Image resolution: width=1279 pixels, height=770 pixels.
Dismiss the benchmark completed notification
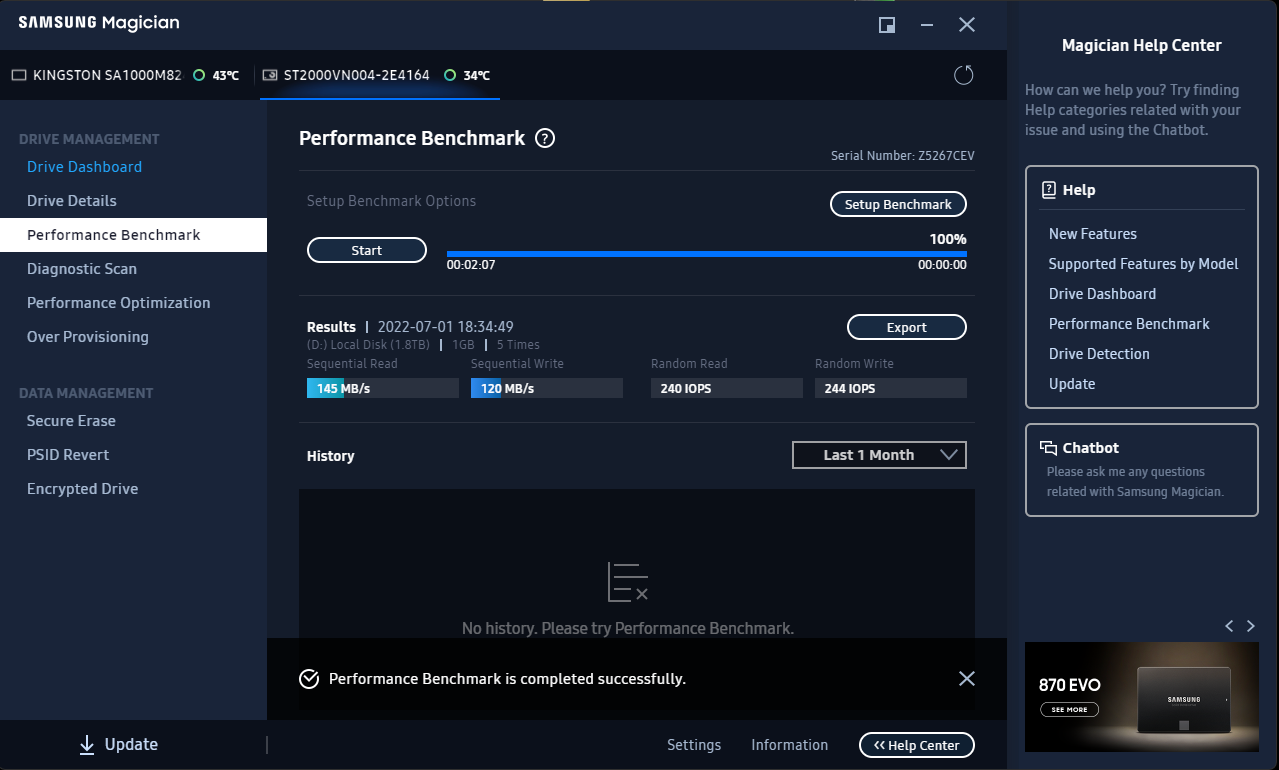pyautogui.click(x=966, y=679)
